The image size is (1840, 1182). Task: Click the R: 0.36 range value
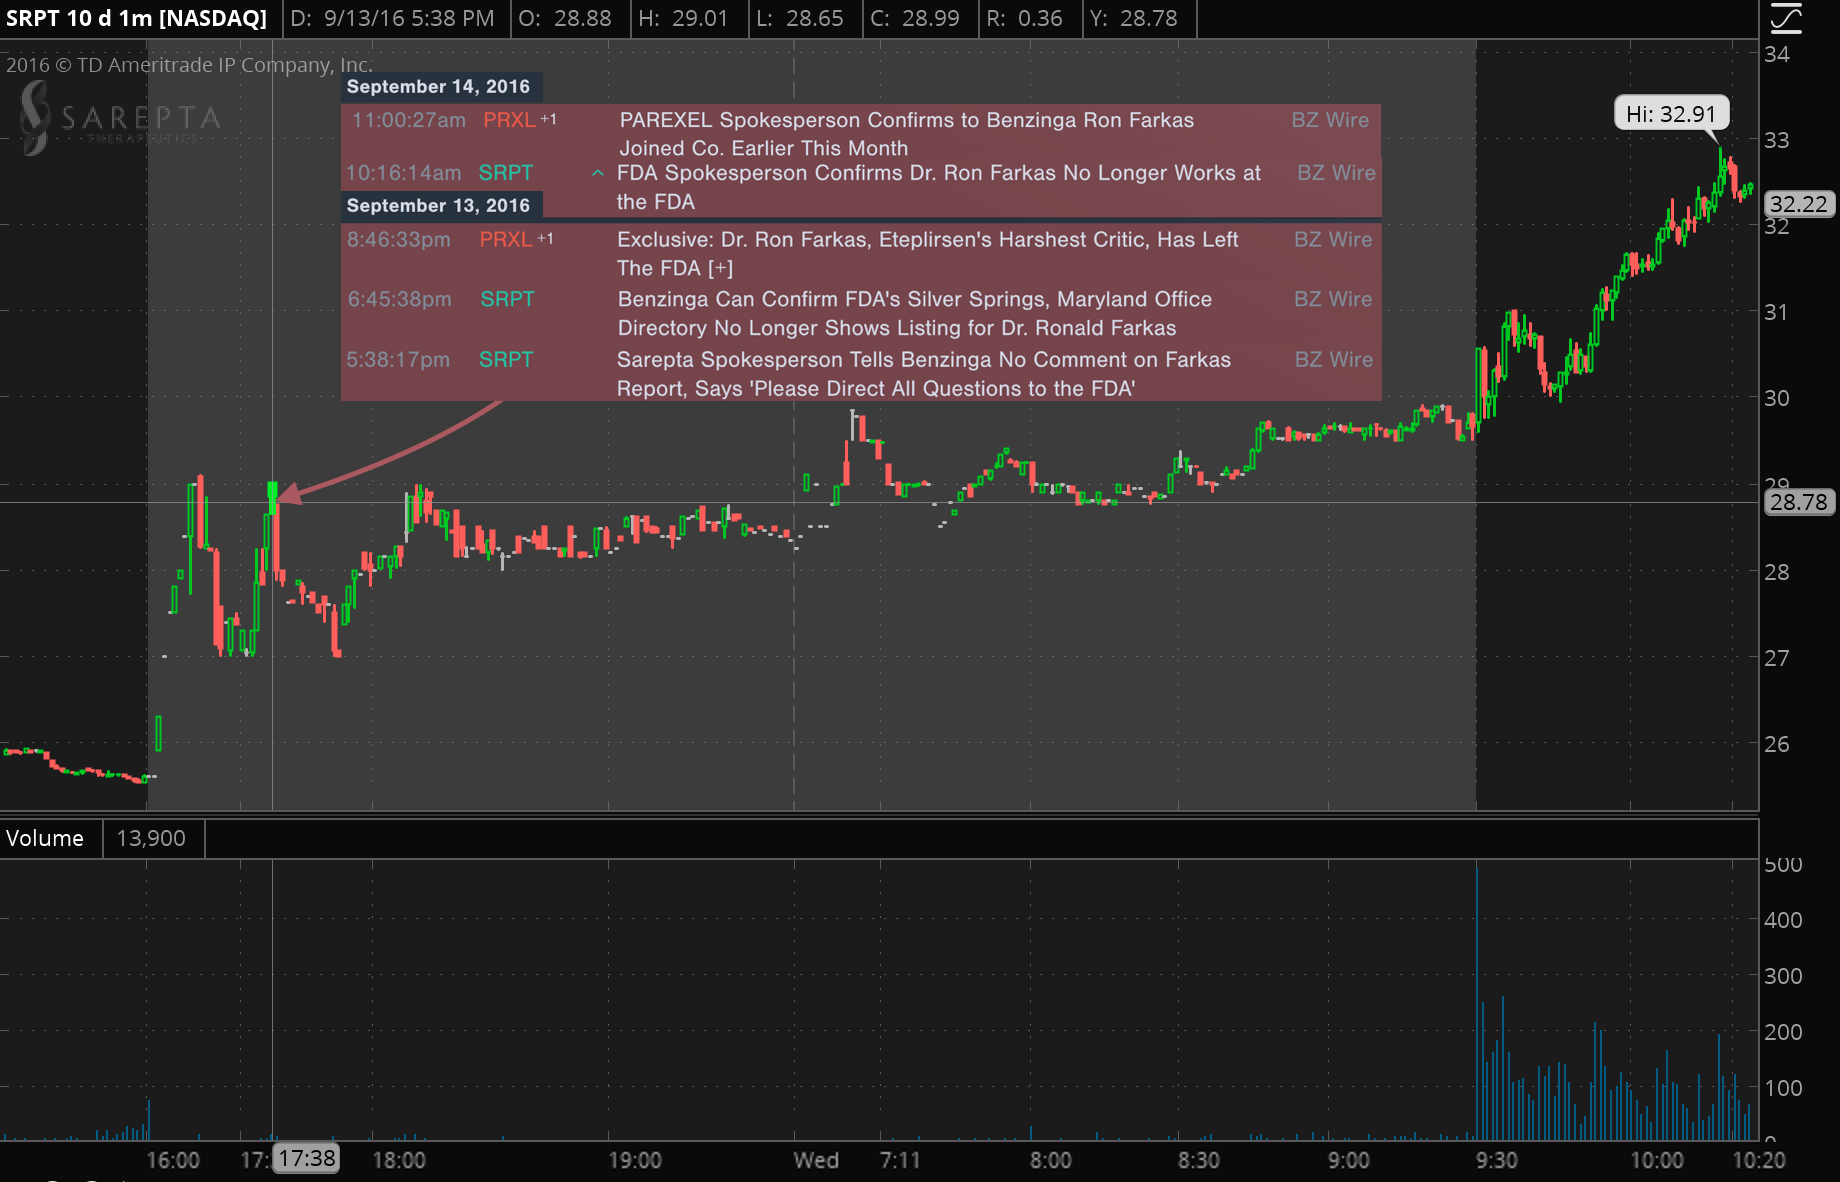[x=1024, y=19]
